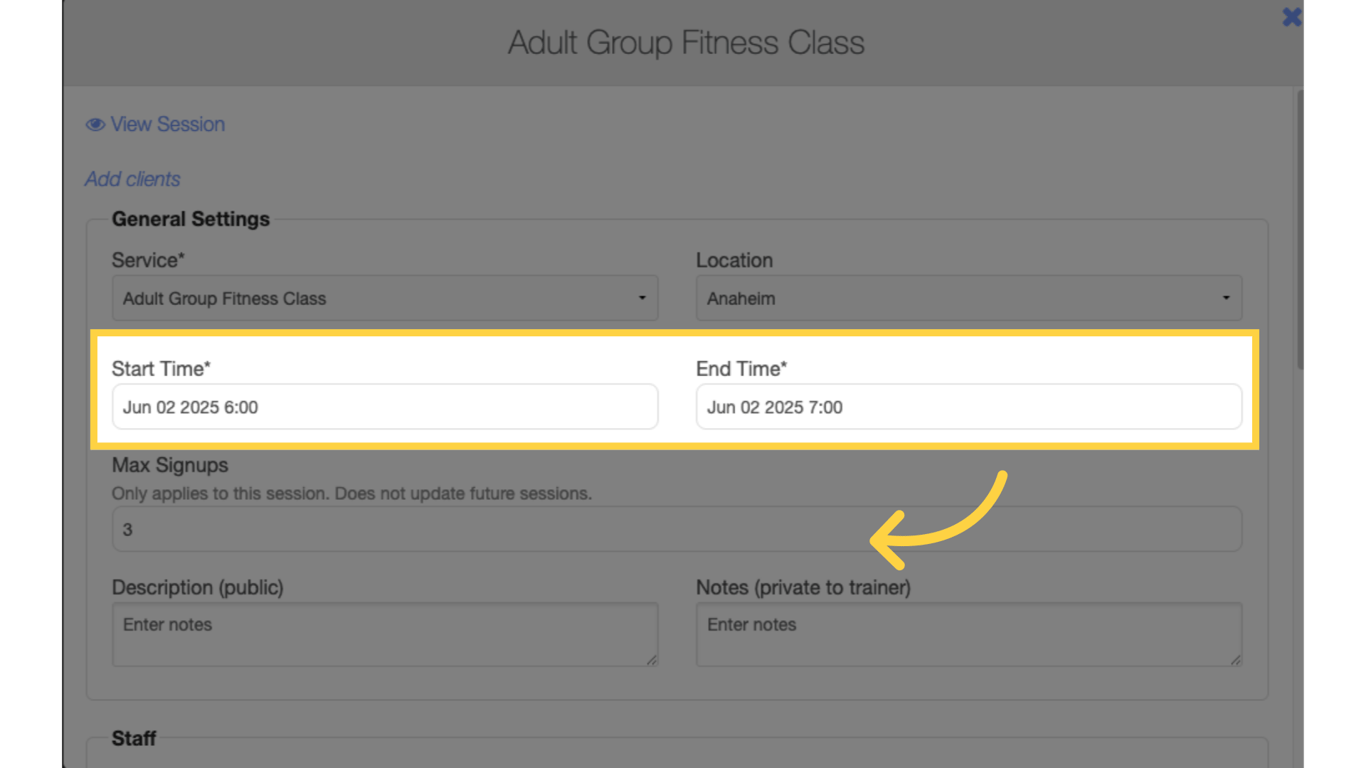1366x768 pixels.
Task: Click the Start Time input field
Action: pyautogui.click(x=385, y=407)
